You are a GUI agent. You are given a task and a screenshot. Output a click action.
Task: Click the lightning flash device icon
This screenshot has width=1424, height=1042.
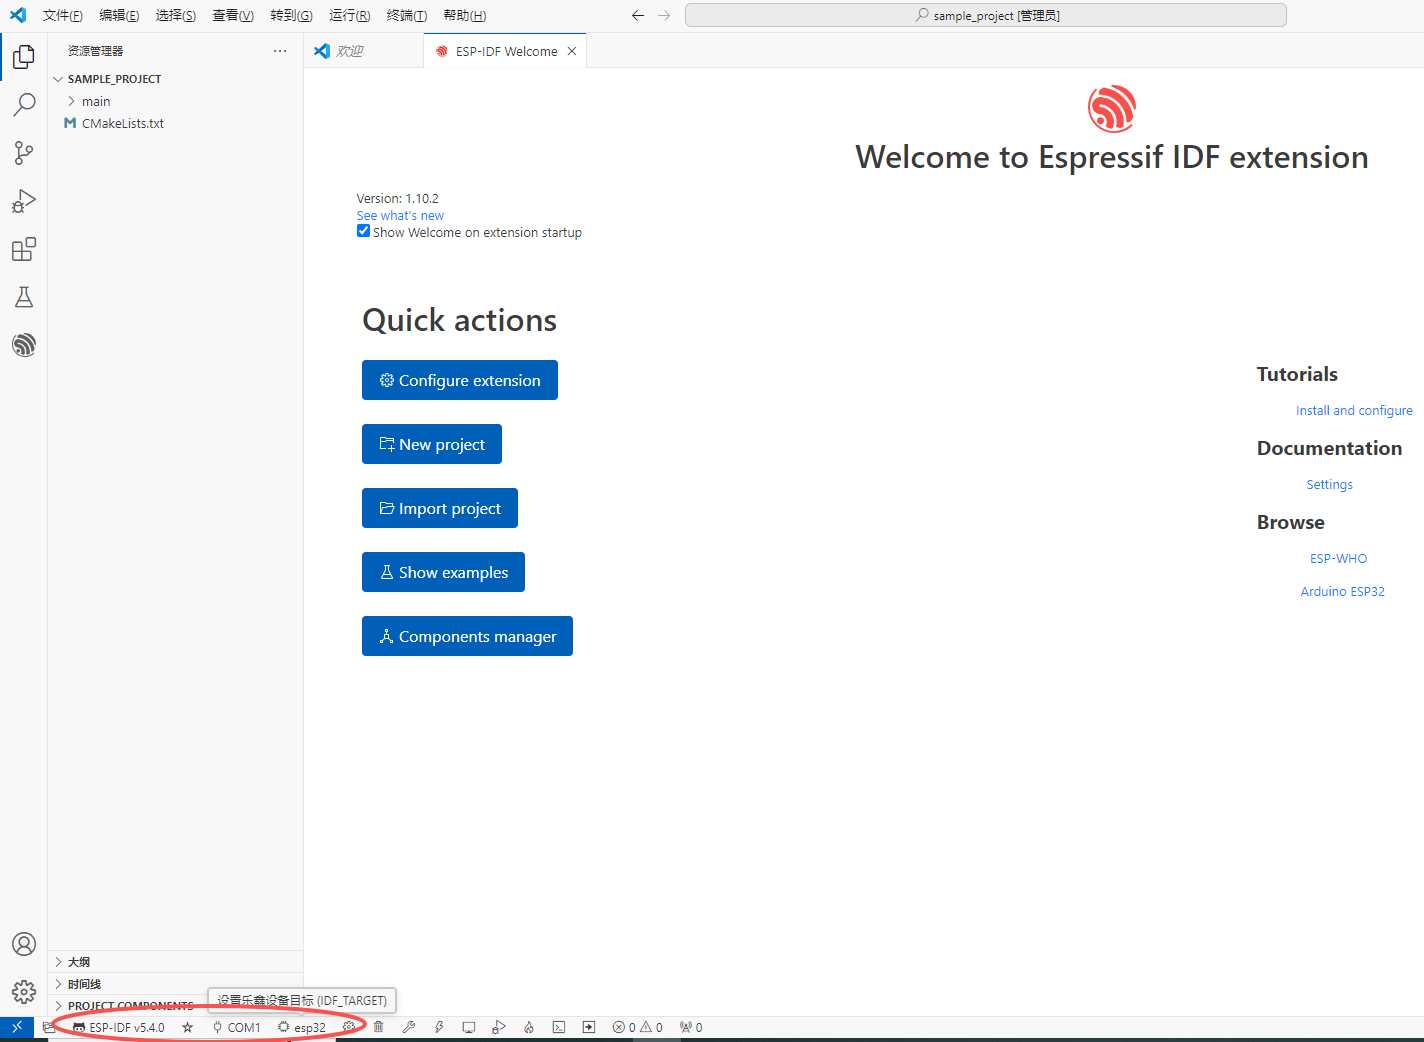click(438, 1027)
